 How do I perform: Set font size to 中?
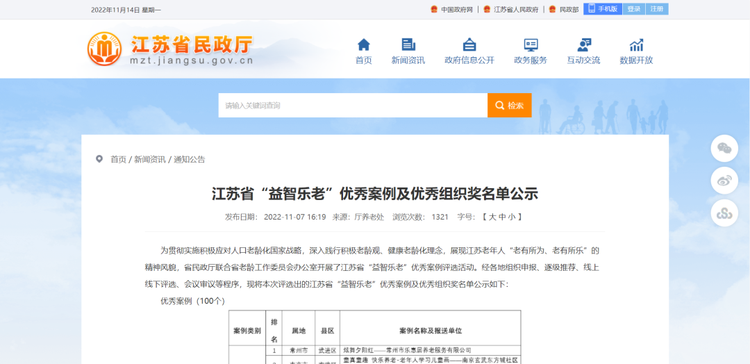[502, 217]
